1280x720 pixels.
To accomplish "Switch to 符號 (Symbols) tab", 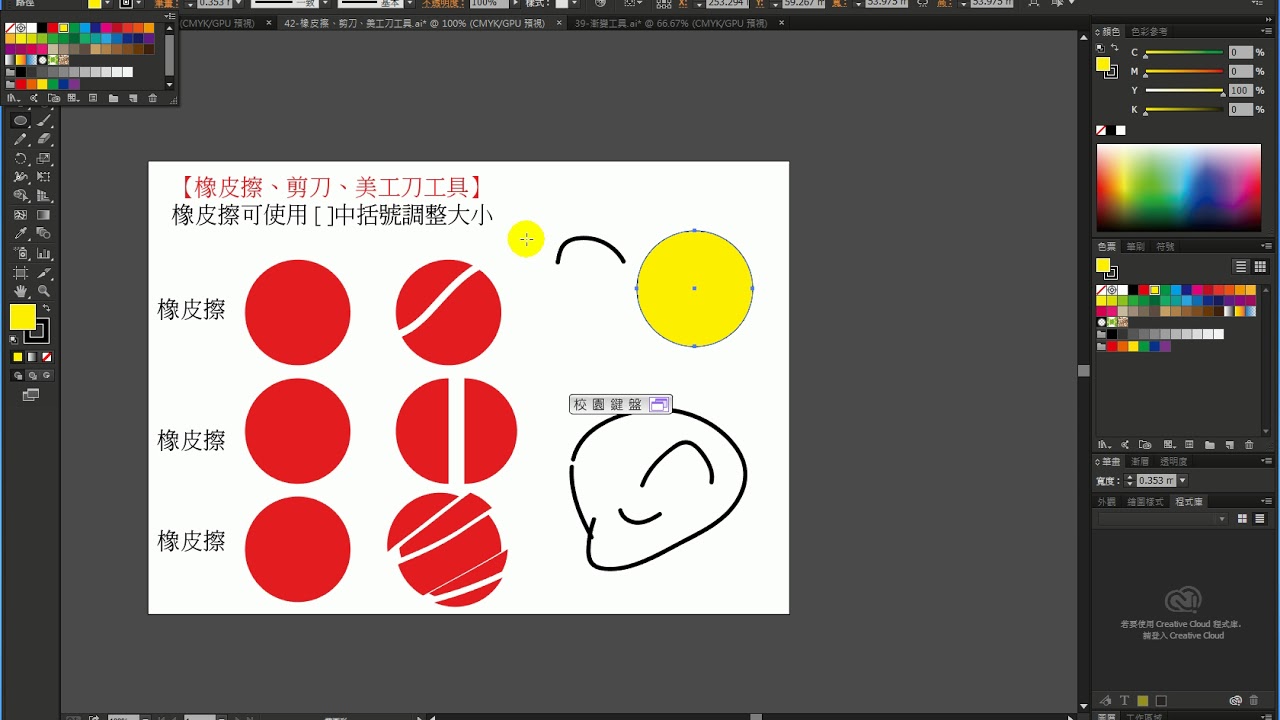I will pyautogui.click(x=1165, y=246).
